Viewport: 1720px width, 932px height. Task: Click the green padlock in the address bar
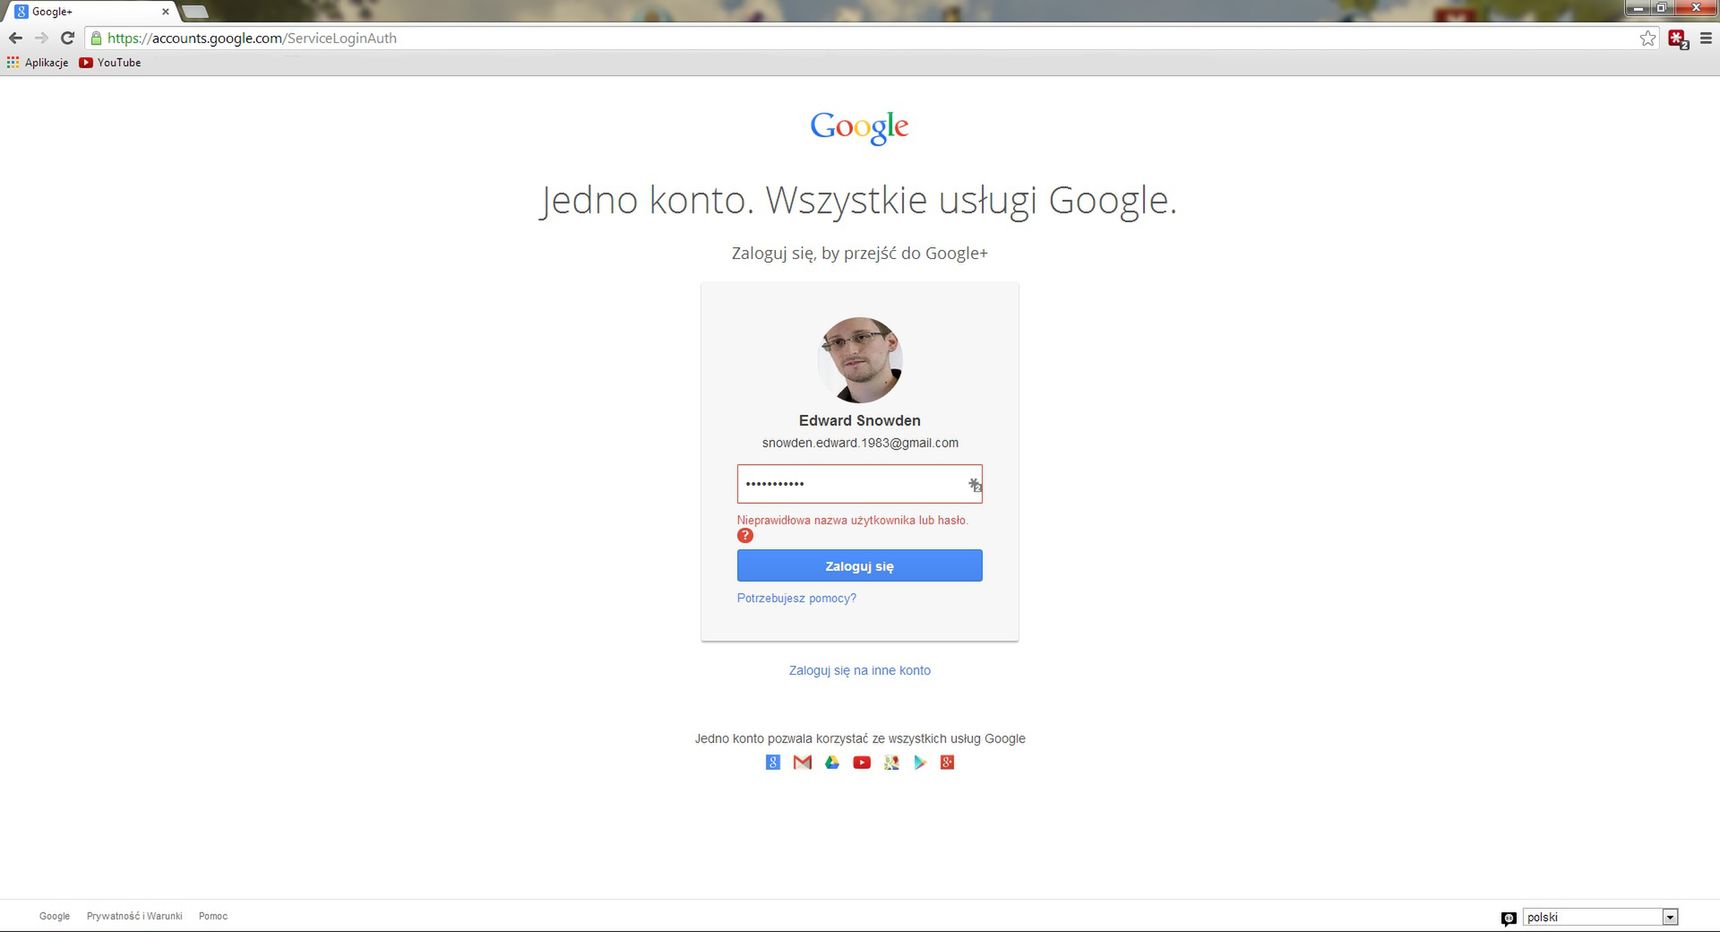(x=96, y=38)
